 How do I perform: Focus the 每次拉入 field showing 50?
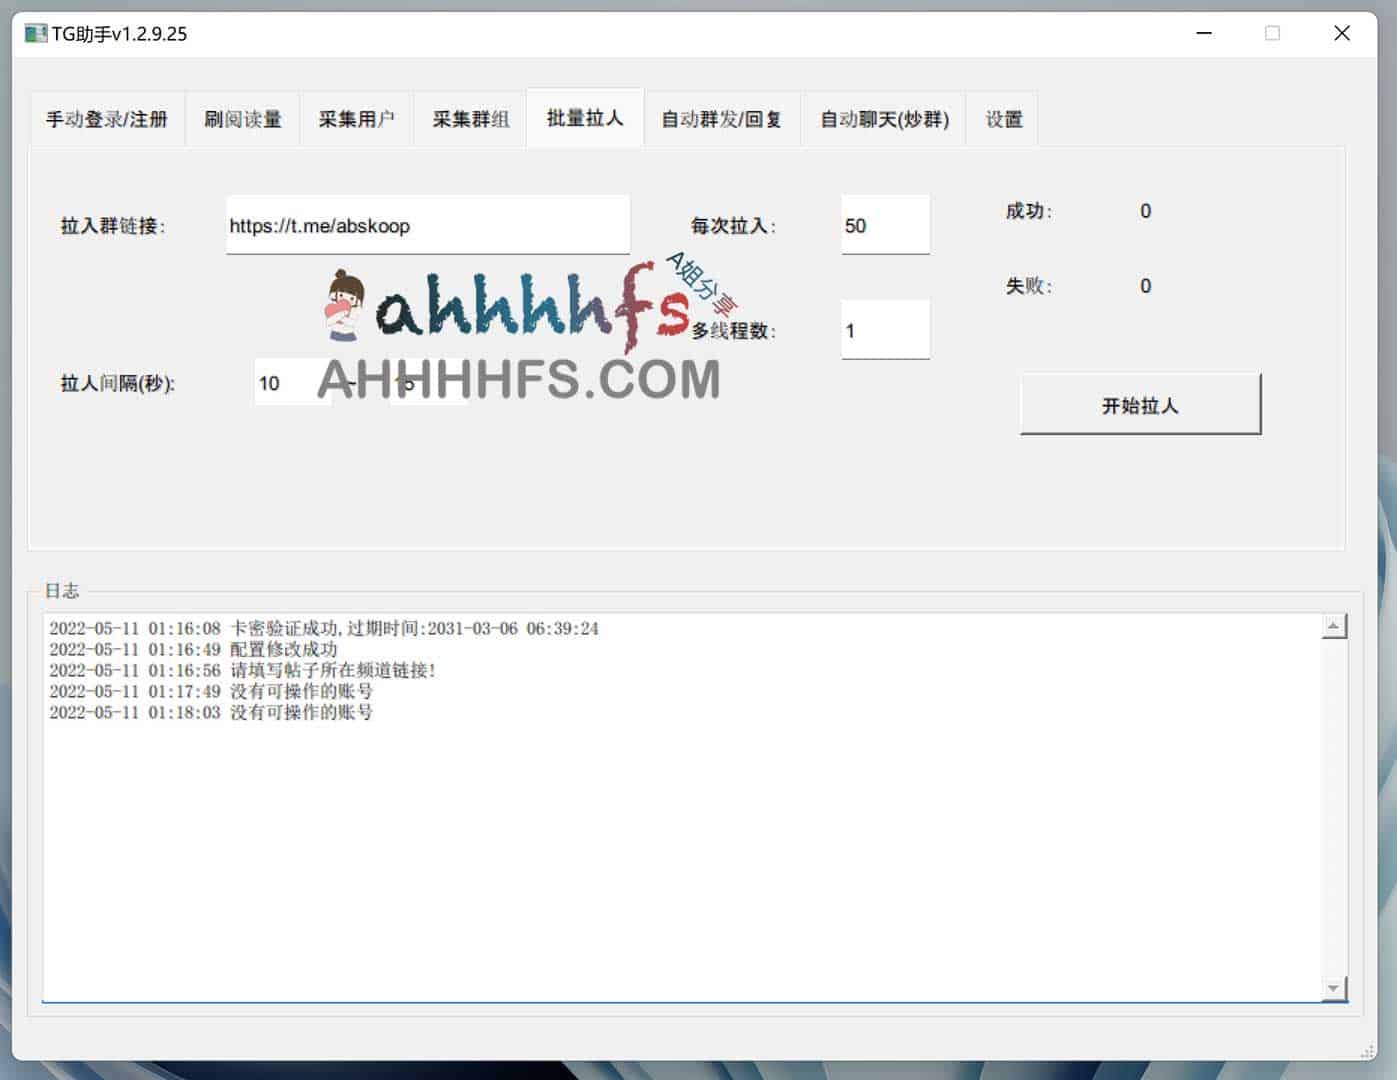pos(885,225)
